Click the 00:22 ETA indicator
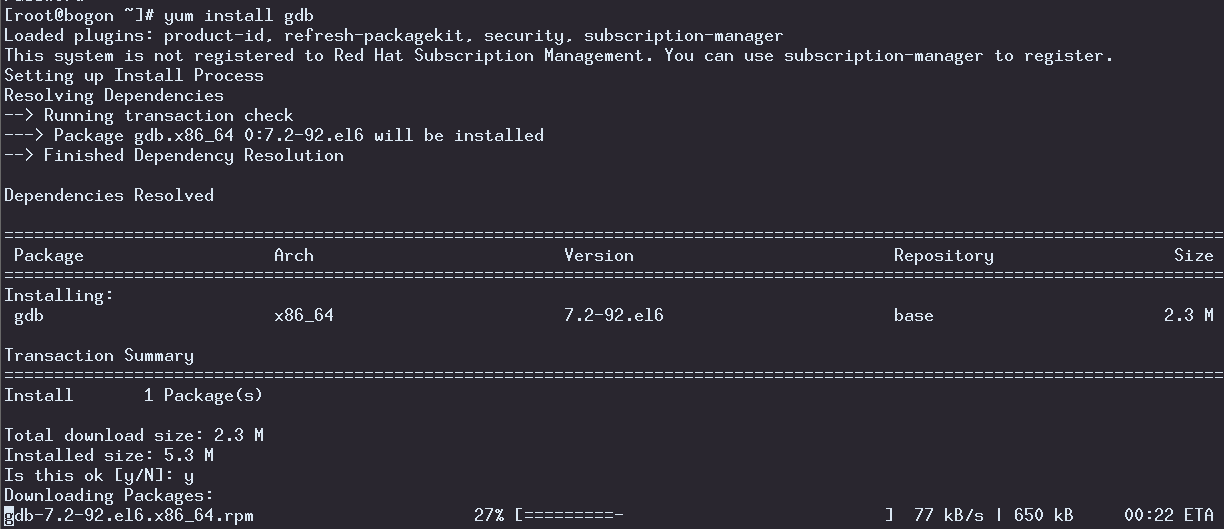1224x529 pixels. click(1169, 516)
